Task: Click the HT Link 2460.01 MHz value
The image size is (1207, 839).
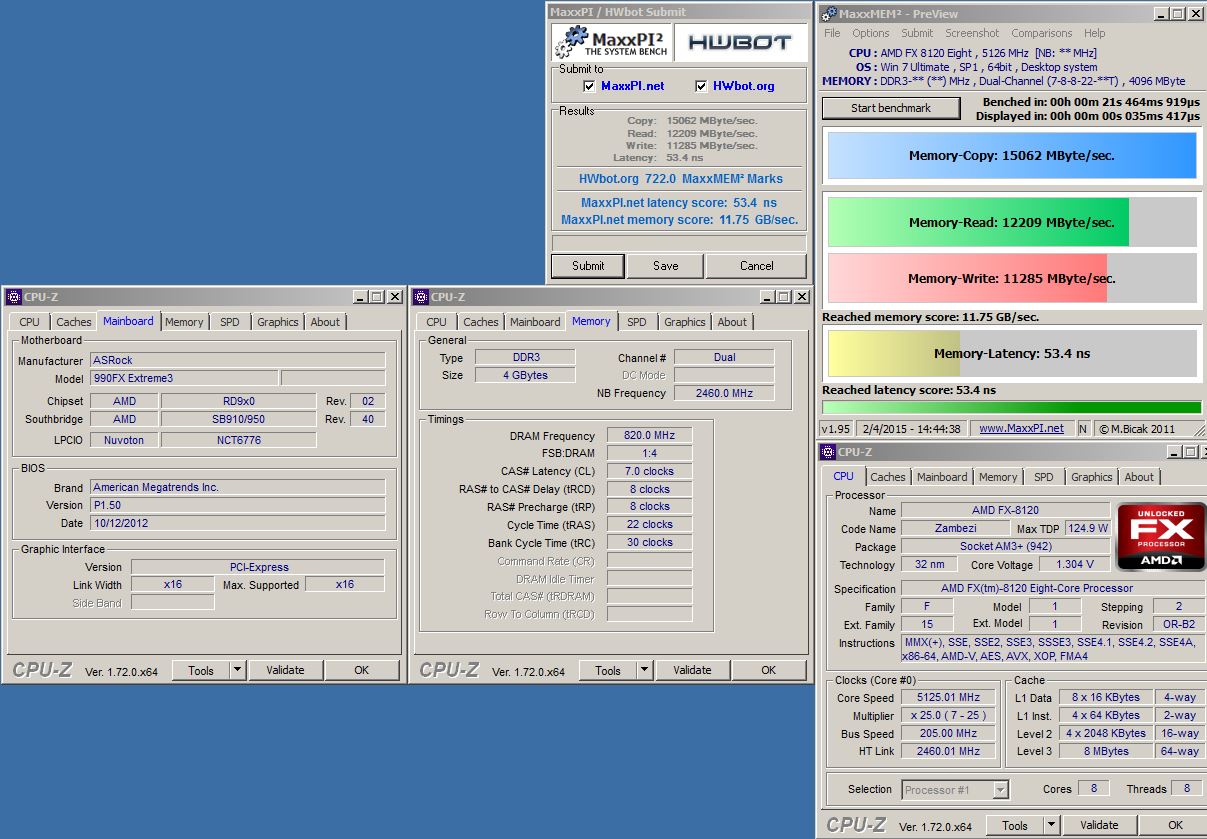Action: (949, 751)
